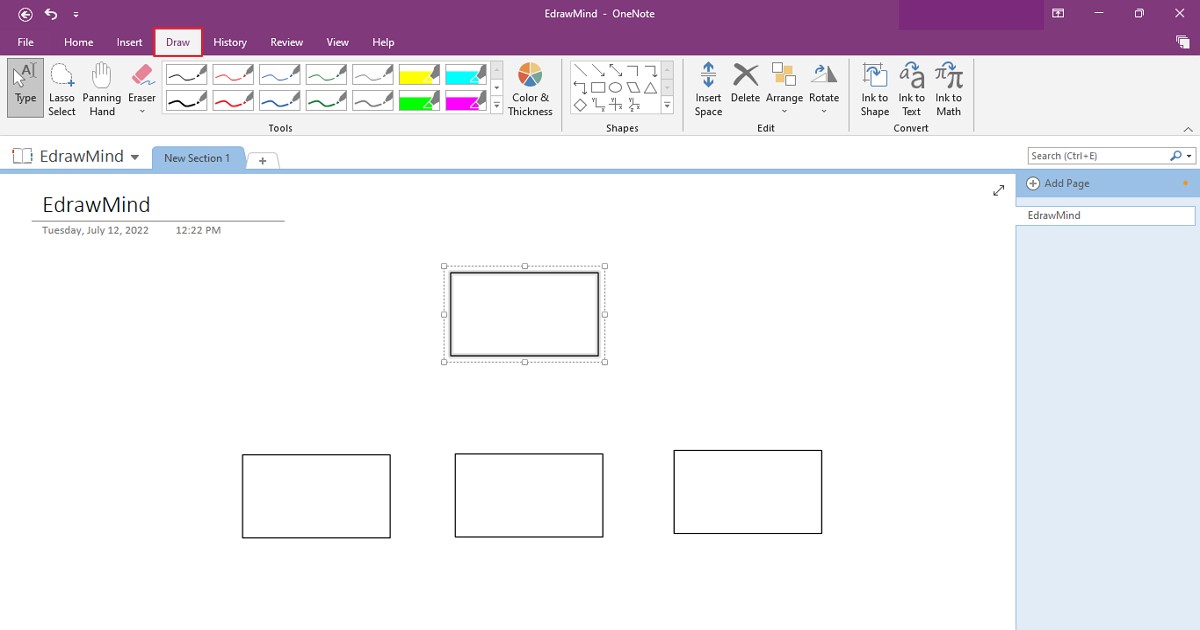Switch to the Home tab

[x=79, y=42]
